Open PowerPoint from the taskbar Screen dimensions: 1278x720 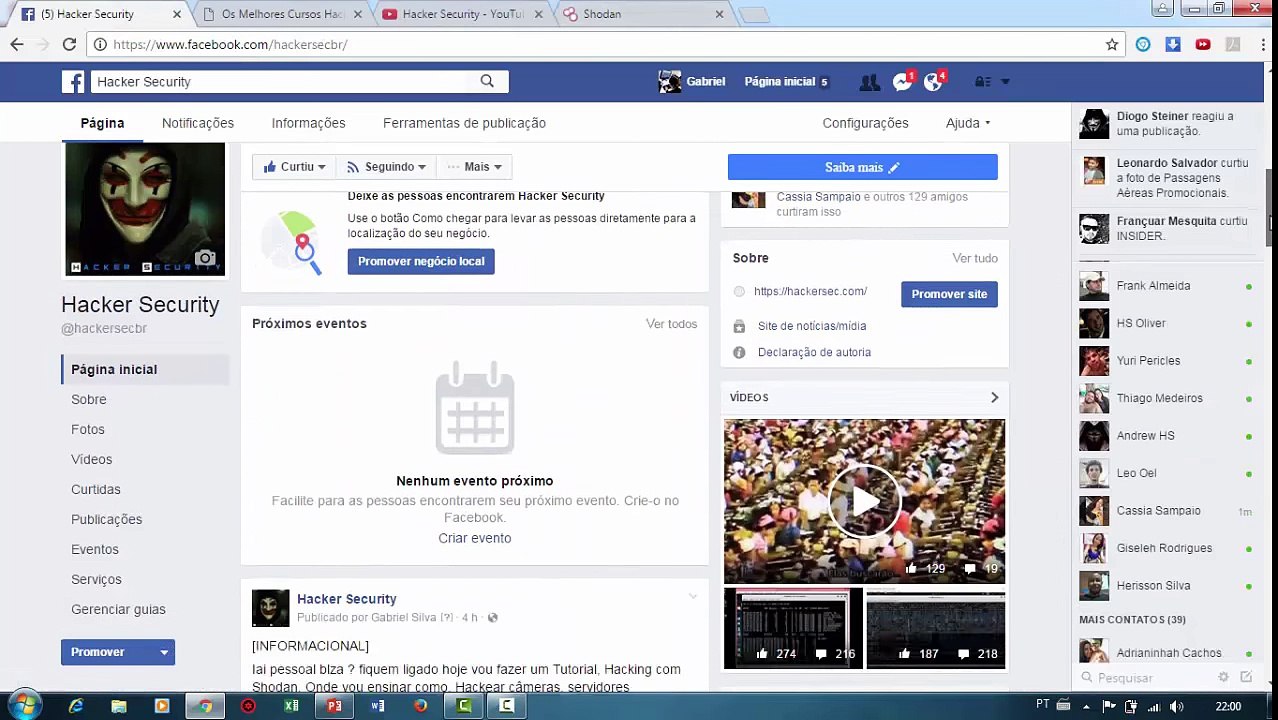[x=334, y=706]
